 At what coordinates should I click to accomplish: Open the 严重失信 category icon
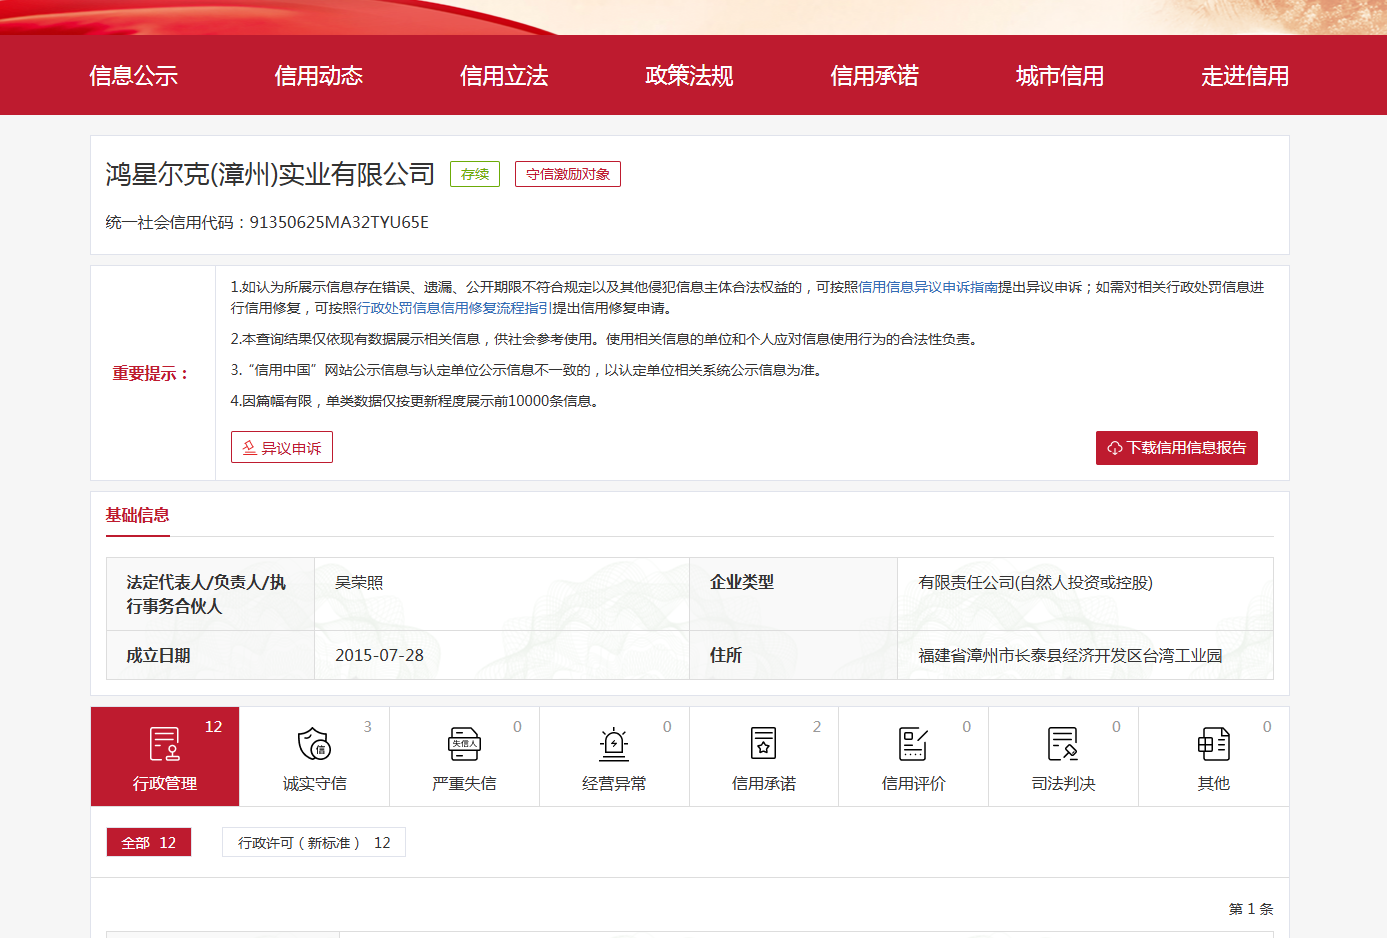(464, 744)
